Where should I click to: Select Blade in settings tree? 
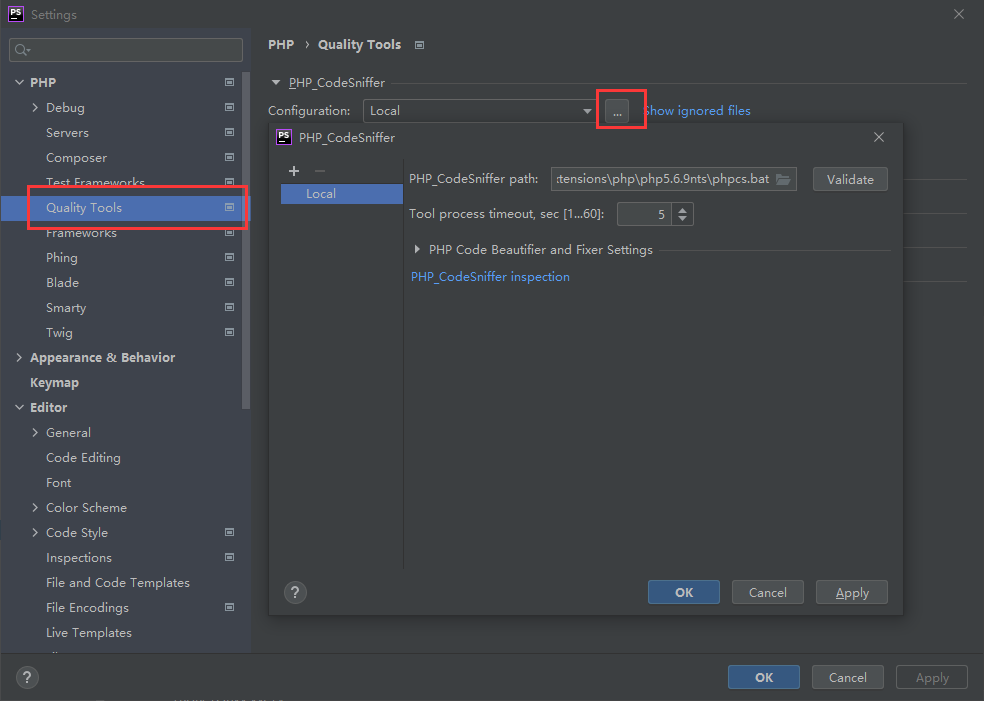[62, 282]
